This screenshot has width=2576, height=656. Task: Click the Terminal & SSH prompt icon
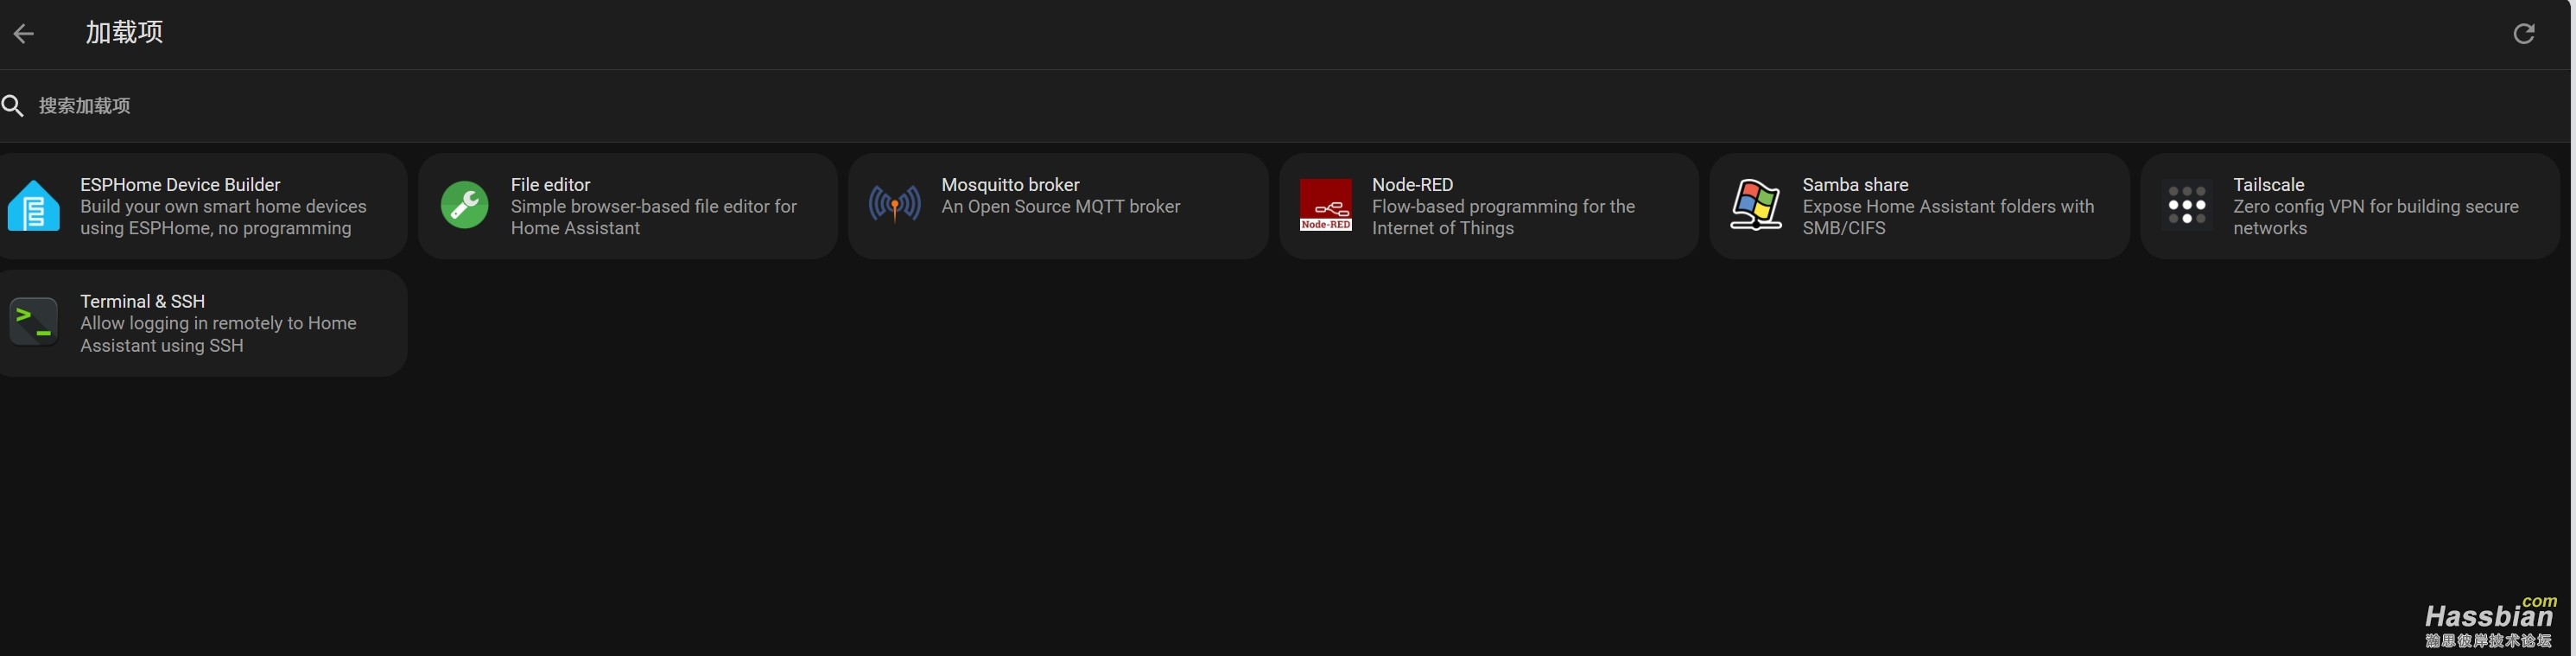click(34, 322)
